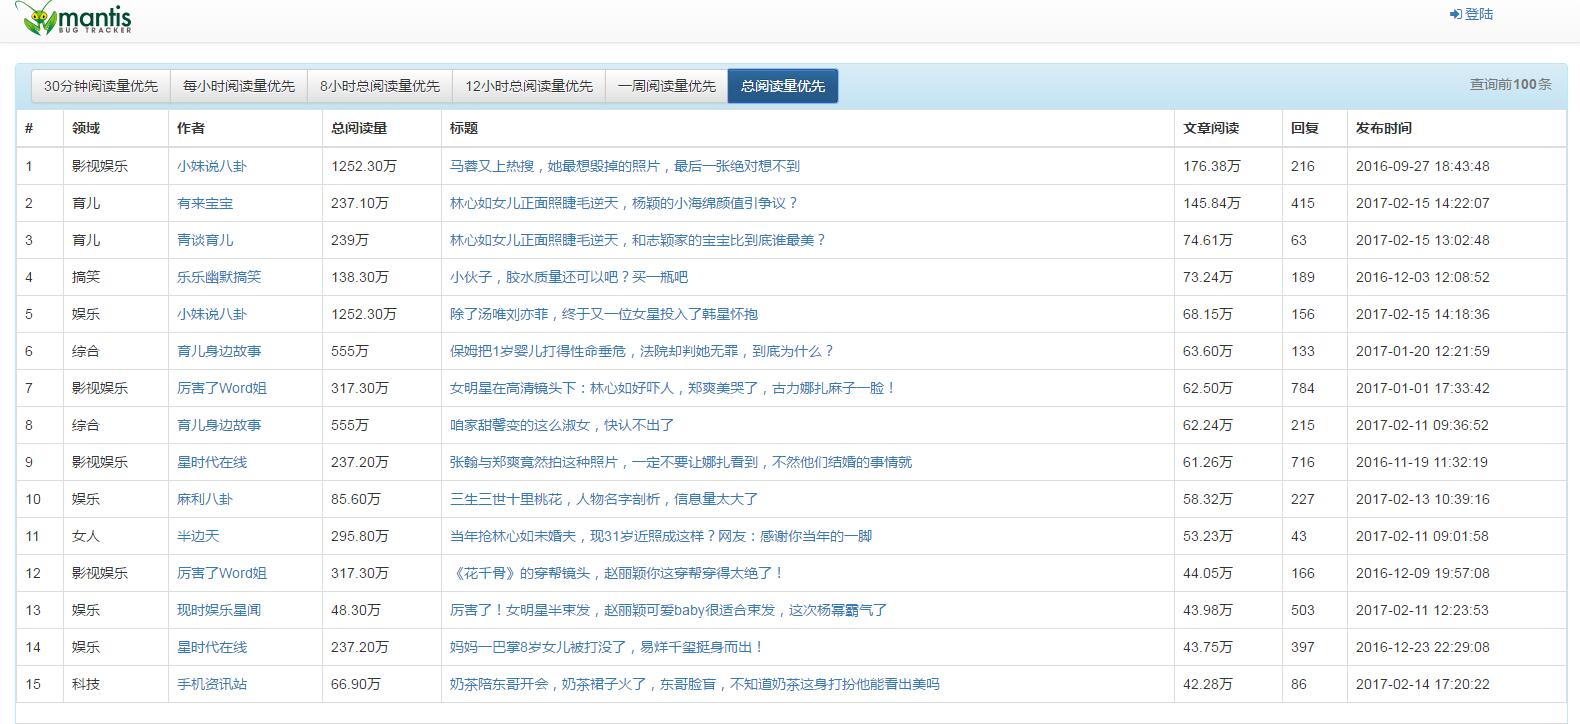1580x724 pixels.
Task: Click the 登陆 login link
Action: click(x=1471, y=14)
